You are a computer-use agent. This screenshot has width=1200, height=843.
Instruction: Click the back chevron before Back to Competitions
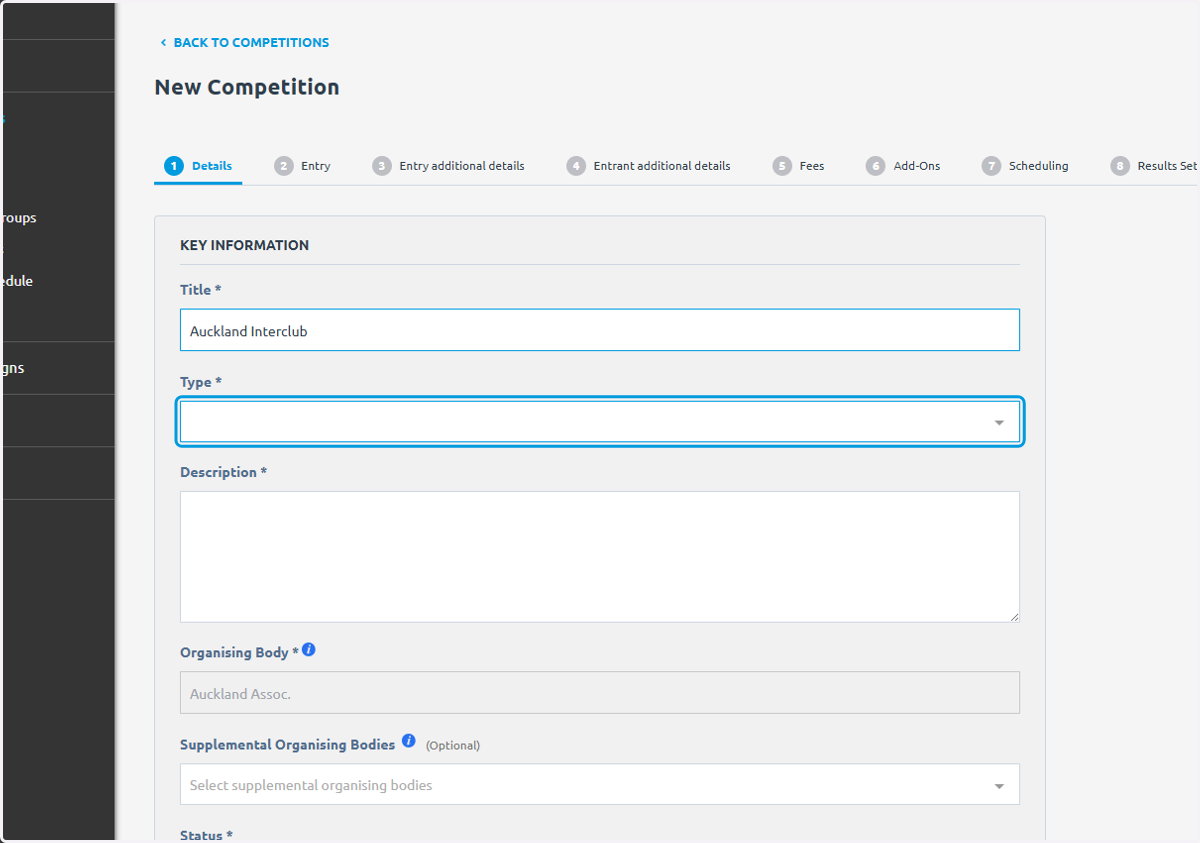[163, 43]
